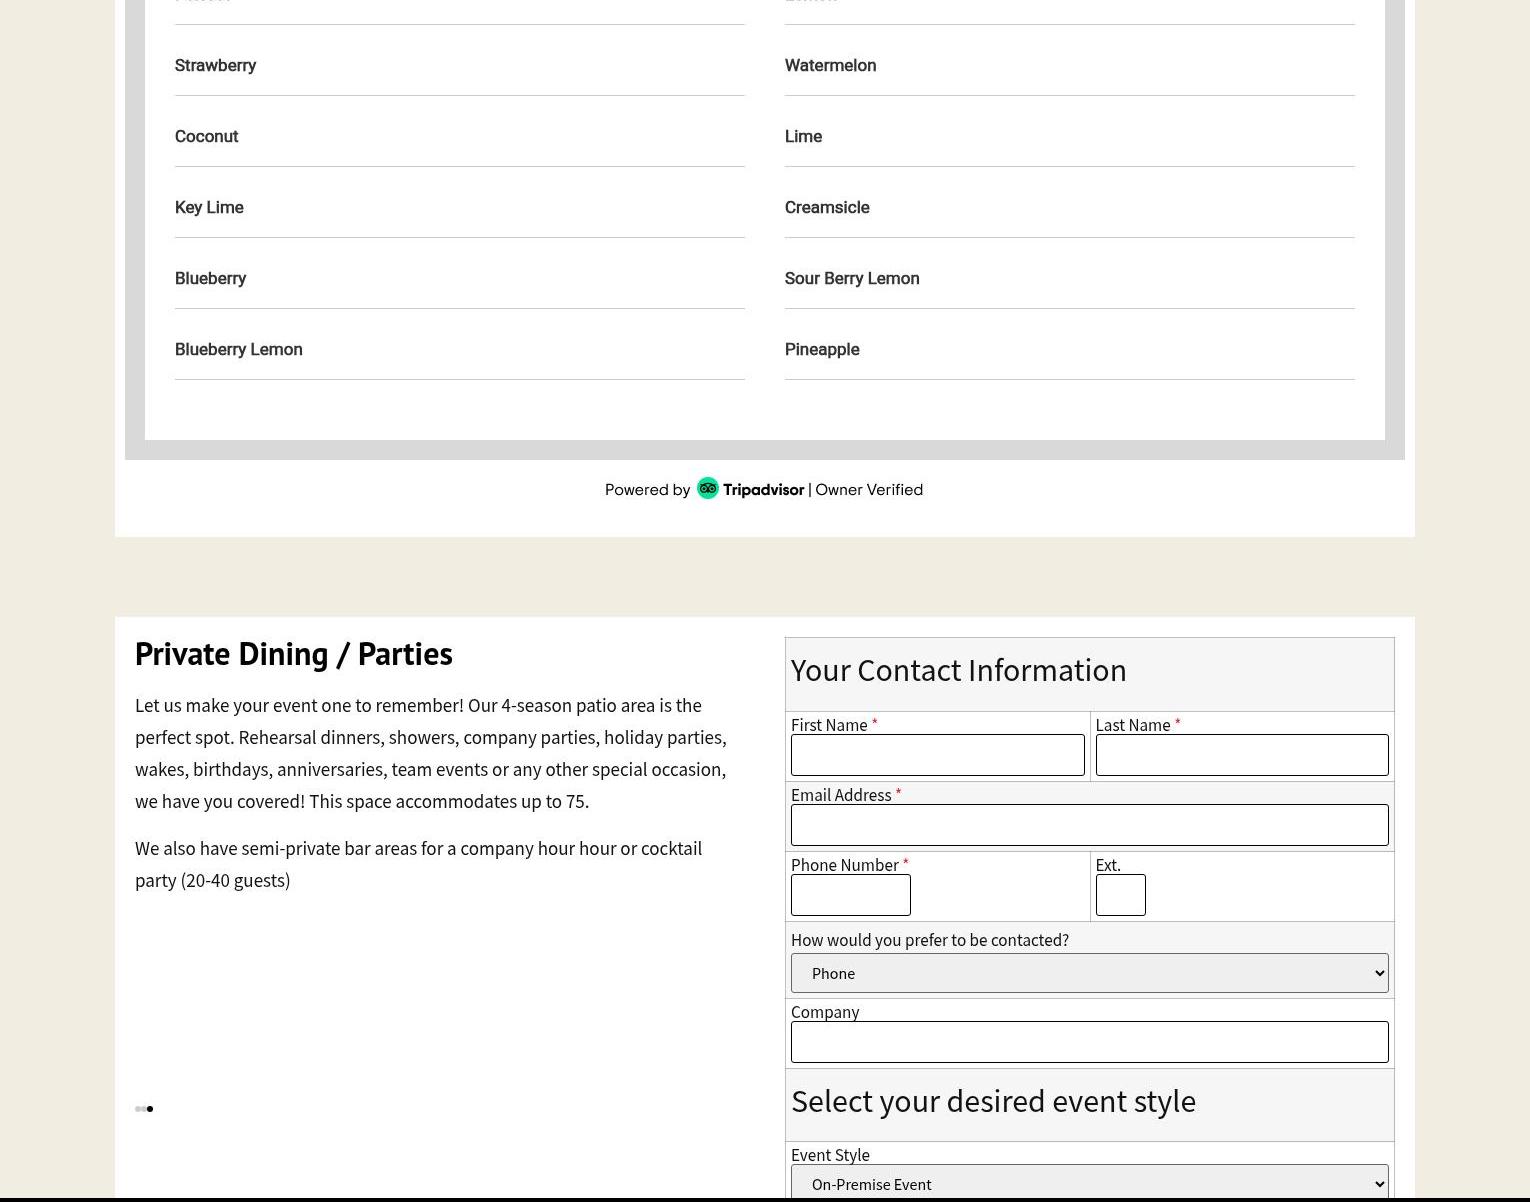This screenshot has width=1530, height=1202.
Task: Click the Coconut menu item
Action: coord(206,136)
